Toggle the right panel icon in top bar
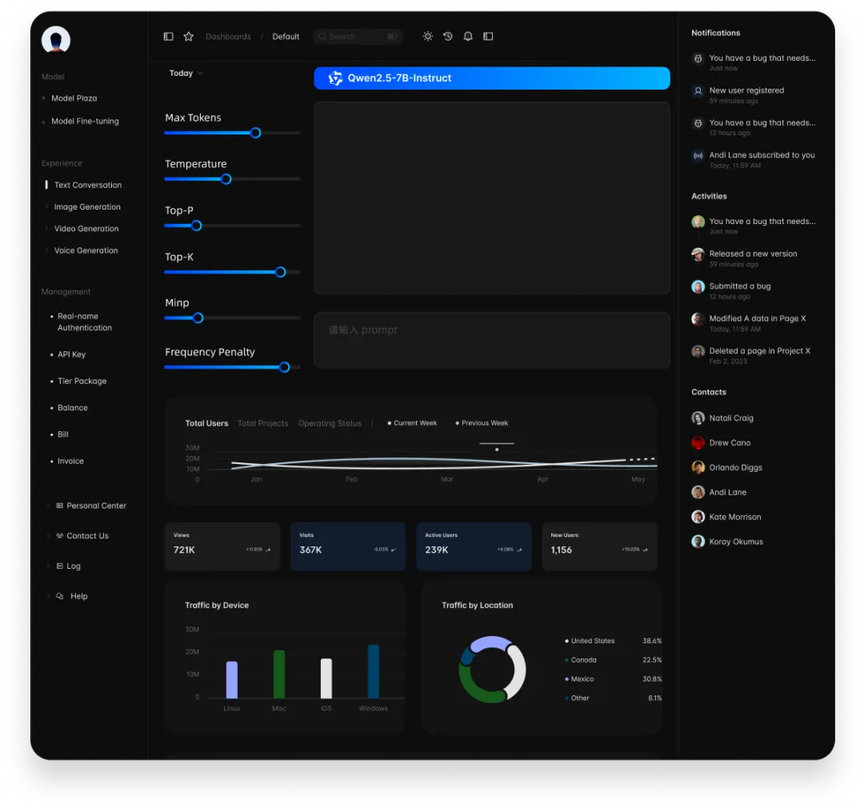 pyautogui.click(x=488, y=36)
